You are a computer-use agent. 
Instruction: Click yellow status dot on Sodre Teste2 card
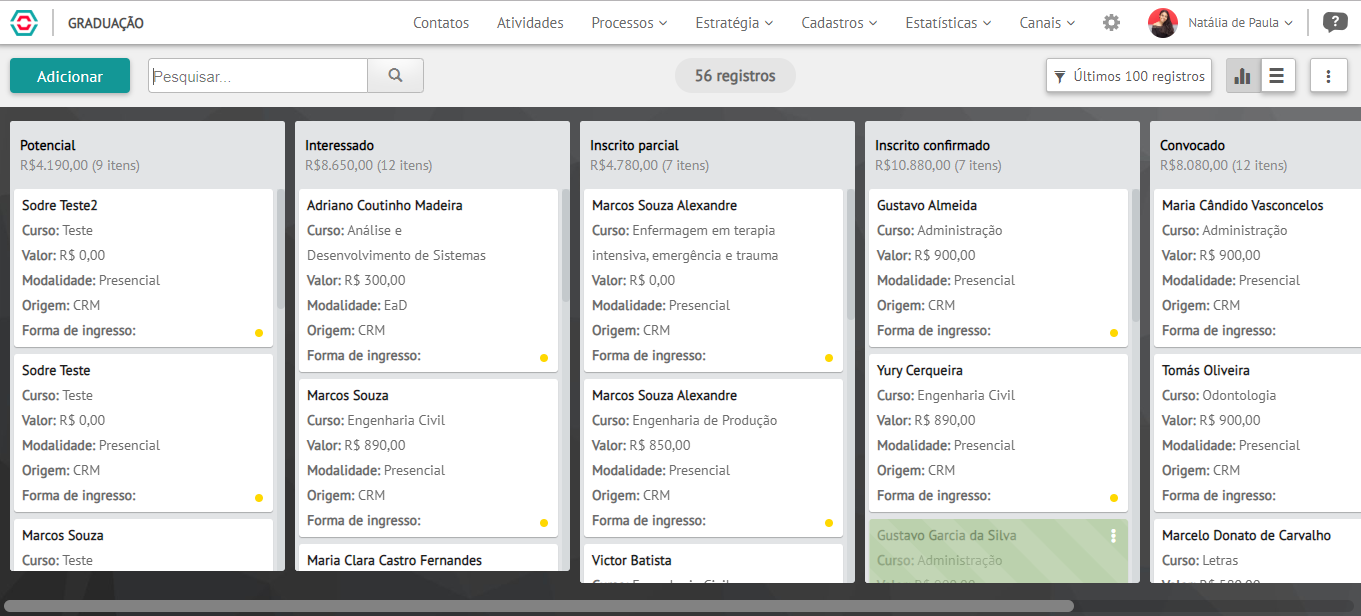click(x=259, y=333)
